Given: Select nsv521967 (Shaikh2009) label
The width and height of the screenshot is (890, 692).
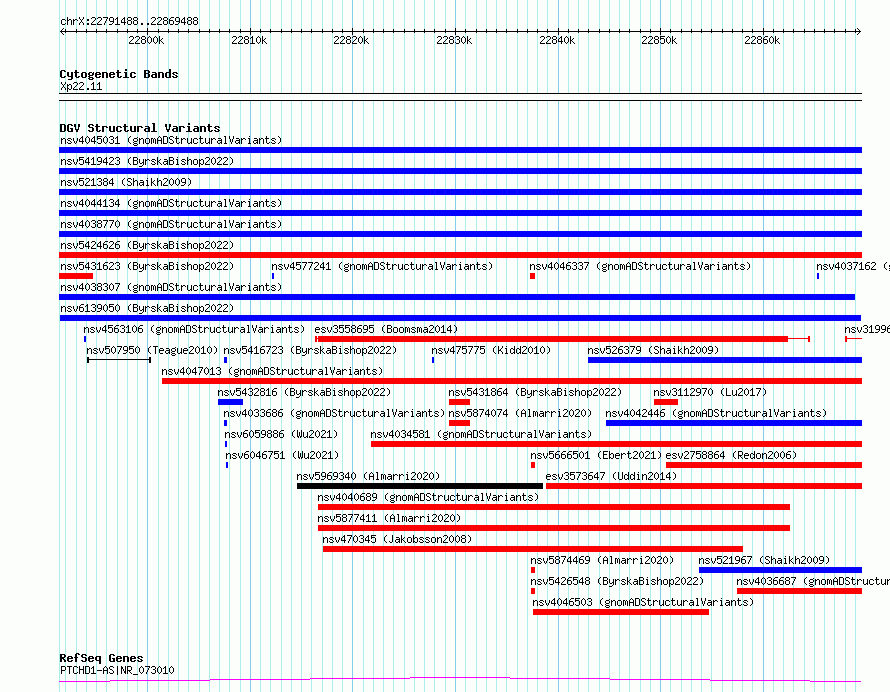Looking at the screenshot, I should tap(764, 560).
